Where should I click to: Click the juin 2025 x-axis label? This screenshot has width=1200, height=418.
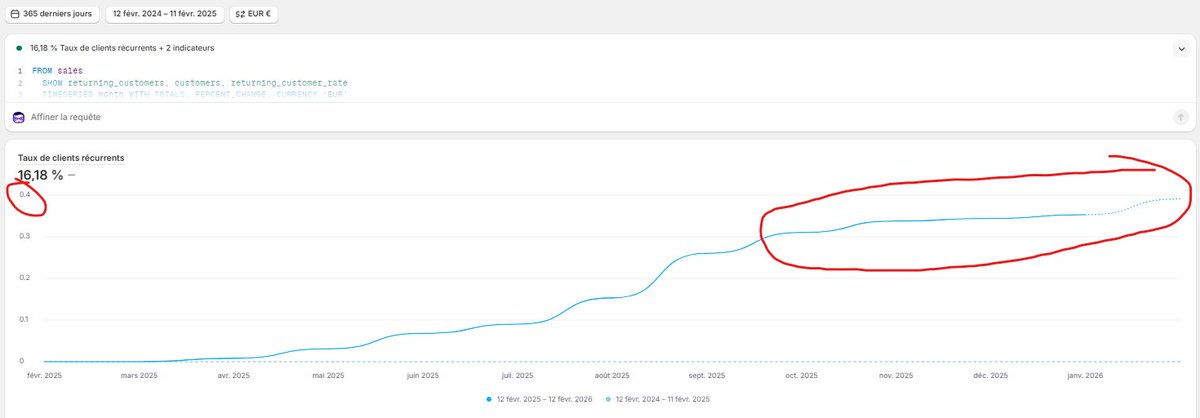click(422, 376)
